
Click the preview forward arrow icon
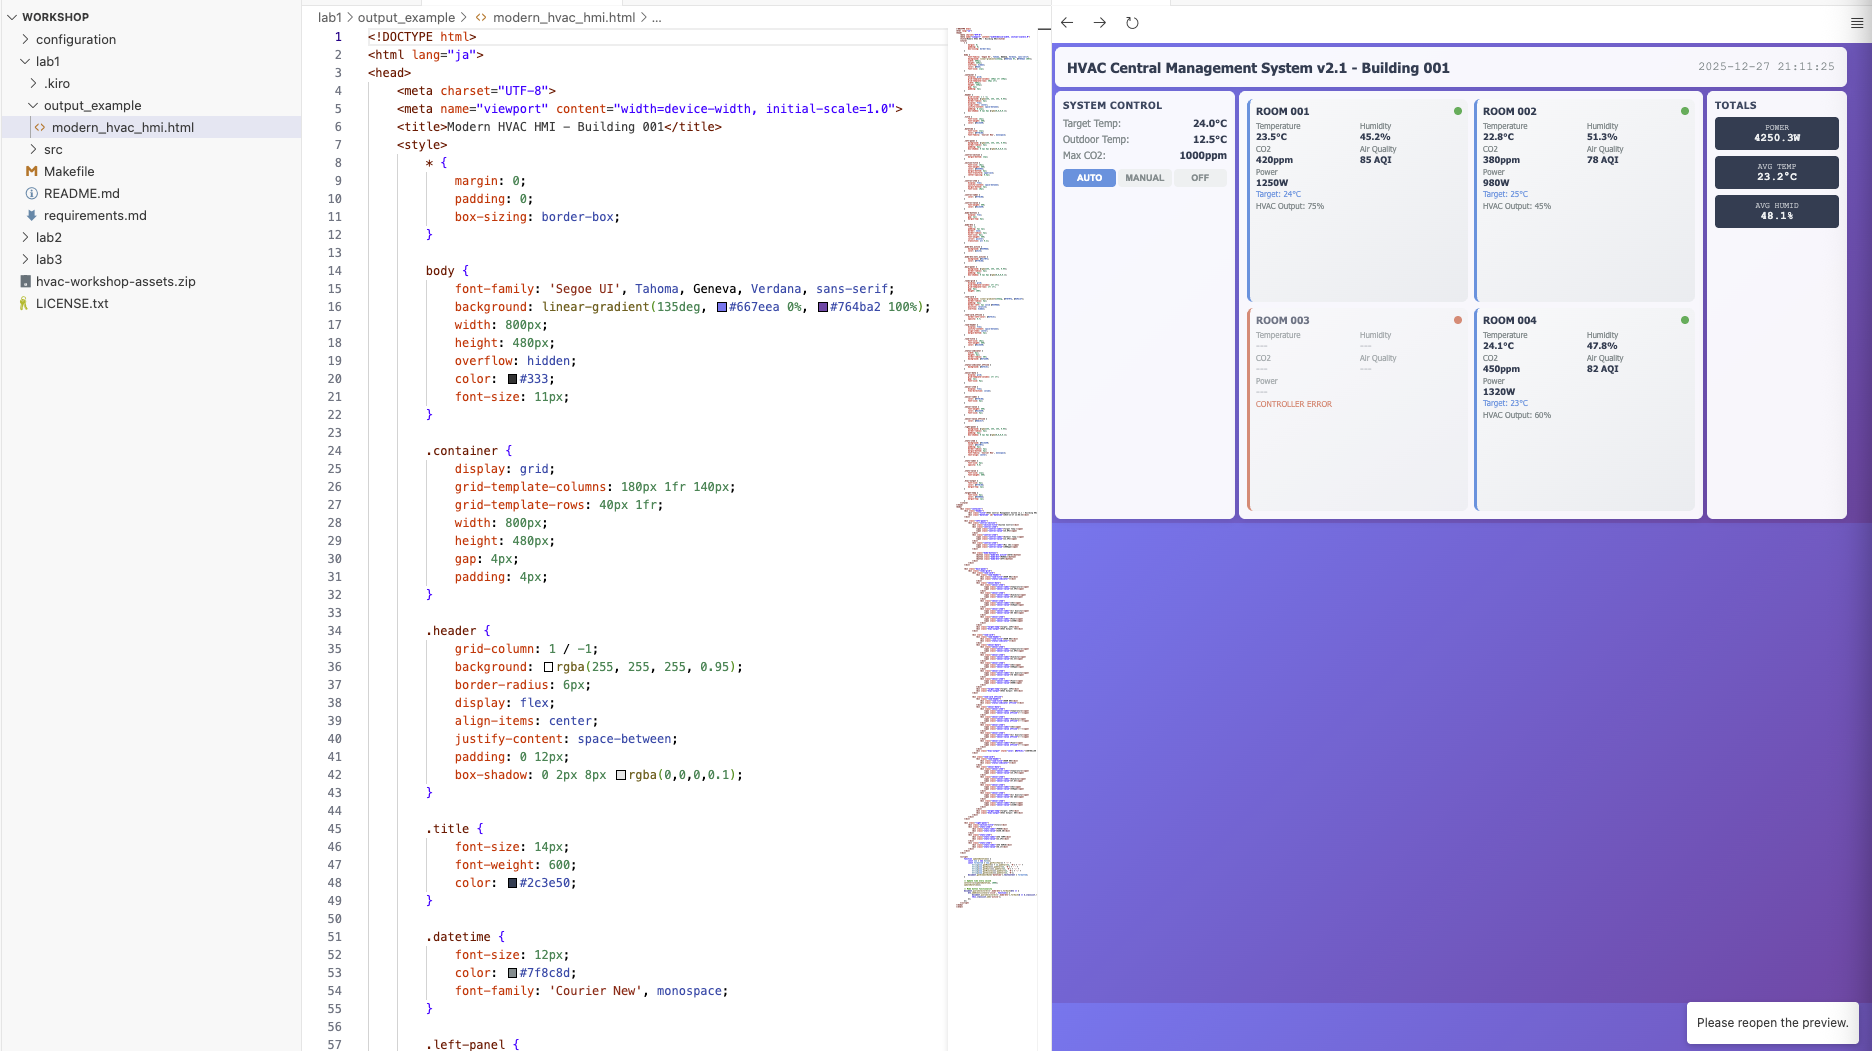coord(1100,23)
